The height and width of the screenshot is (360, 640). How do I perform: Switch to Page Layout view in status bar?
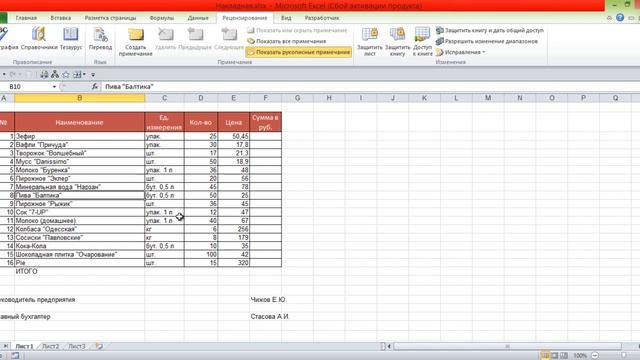pyautogui.click(x=555, y=356)
